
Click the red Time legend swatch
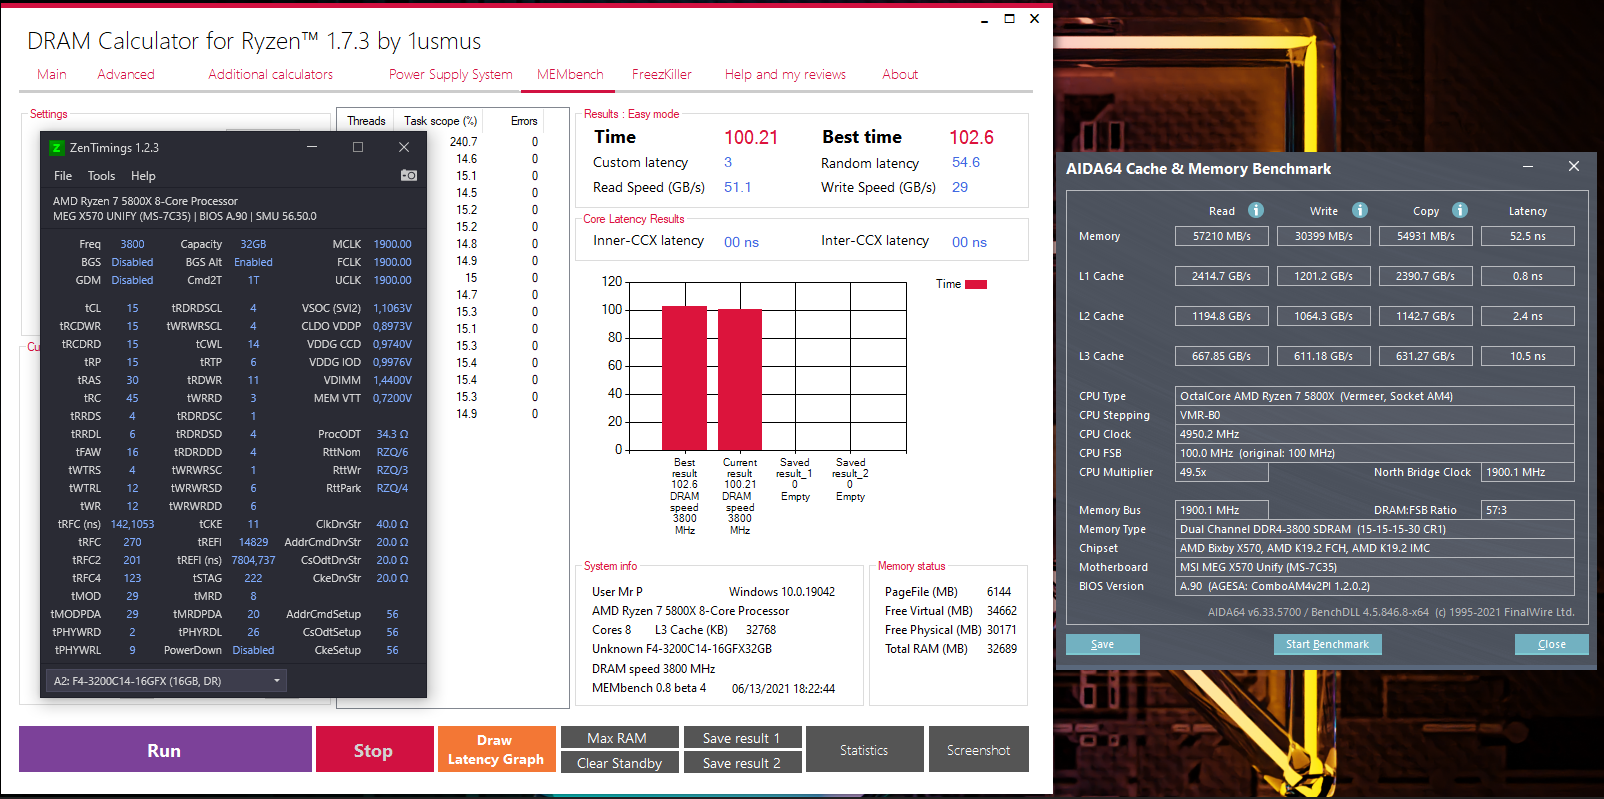tap(976, 284)
